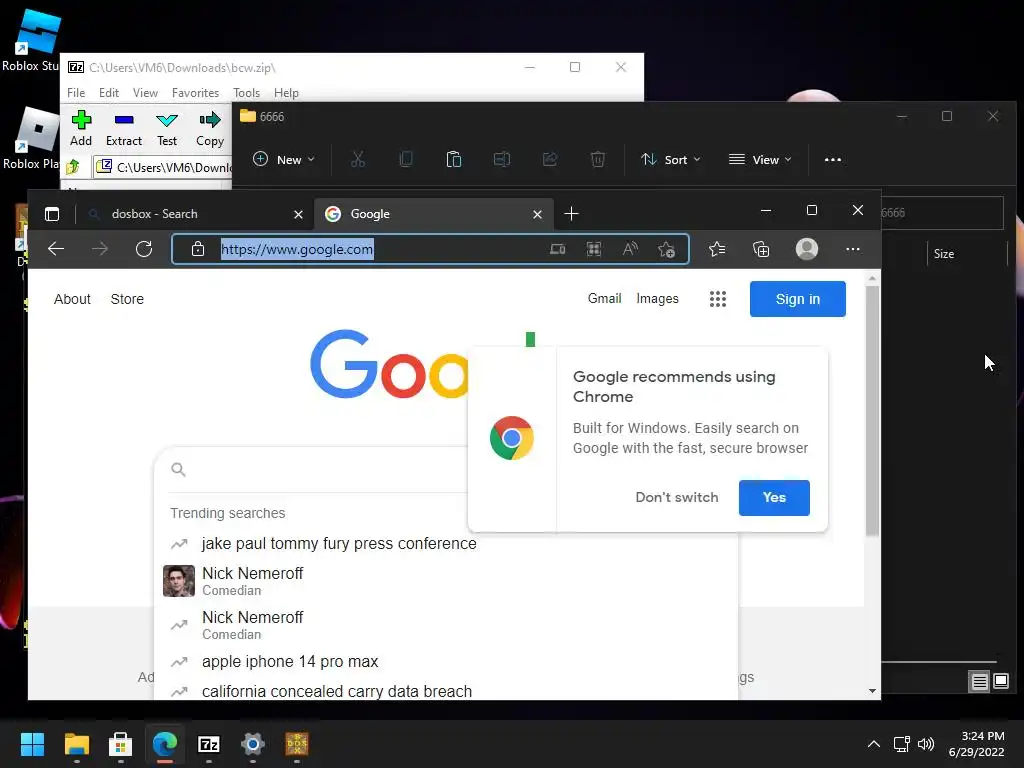Switch to details view in File Explorer
The width and height of the screenshot is (1024, 768).
(979, 682)
